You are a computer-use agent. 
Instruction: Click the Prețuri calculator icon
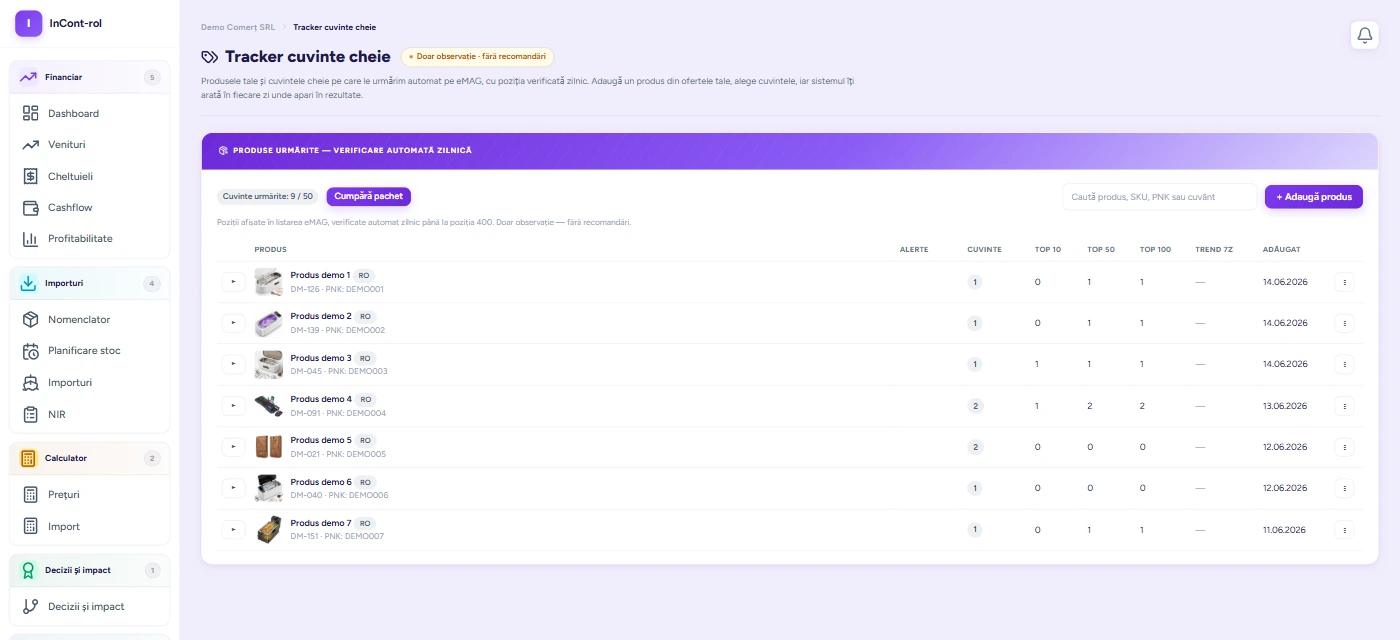(30, 495)
